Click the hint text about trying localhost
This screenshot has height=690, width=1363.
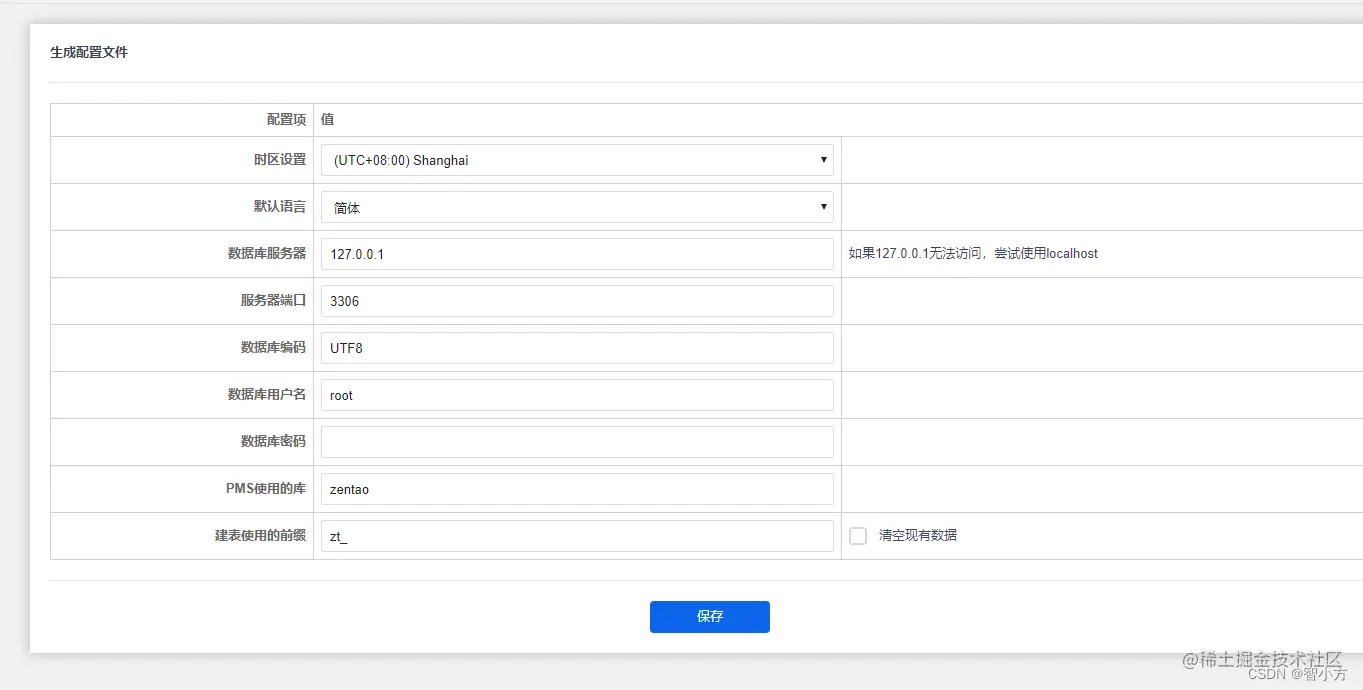tap(973, 254)
